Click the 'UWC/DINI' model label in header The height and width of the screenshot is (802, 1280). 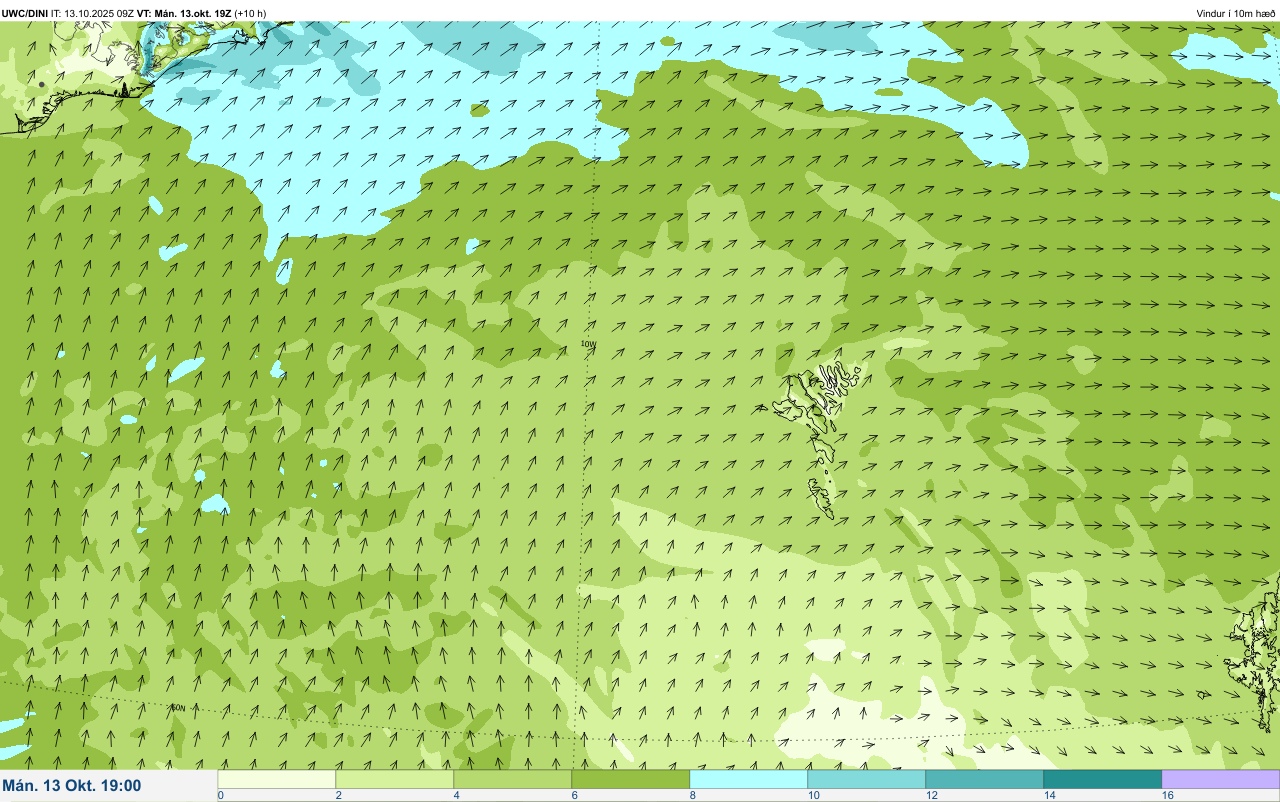(x=25, y=13)
